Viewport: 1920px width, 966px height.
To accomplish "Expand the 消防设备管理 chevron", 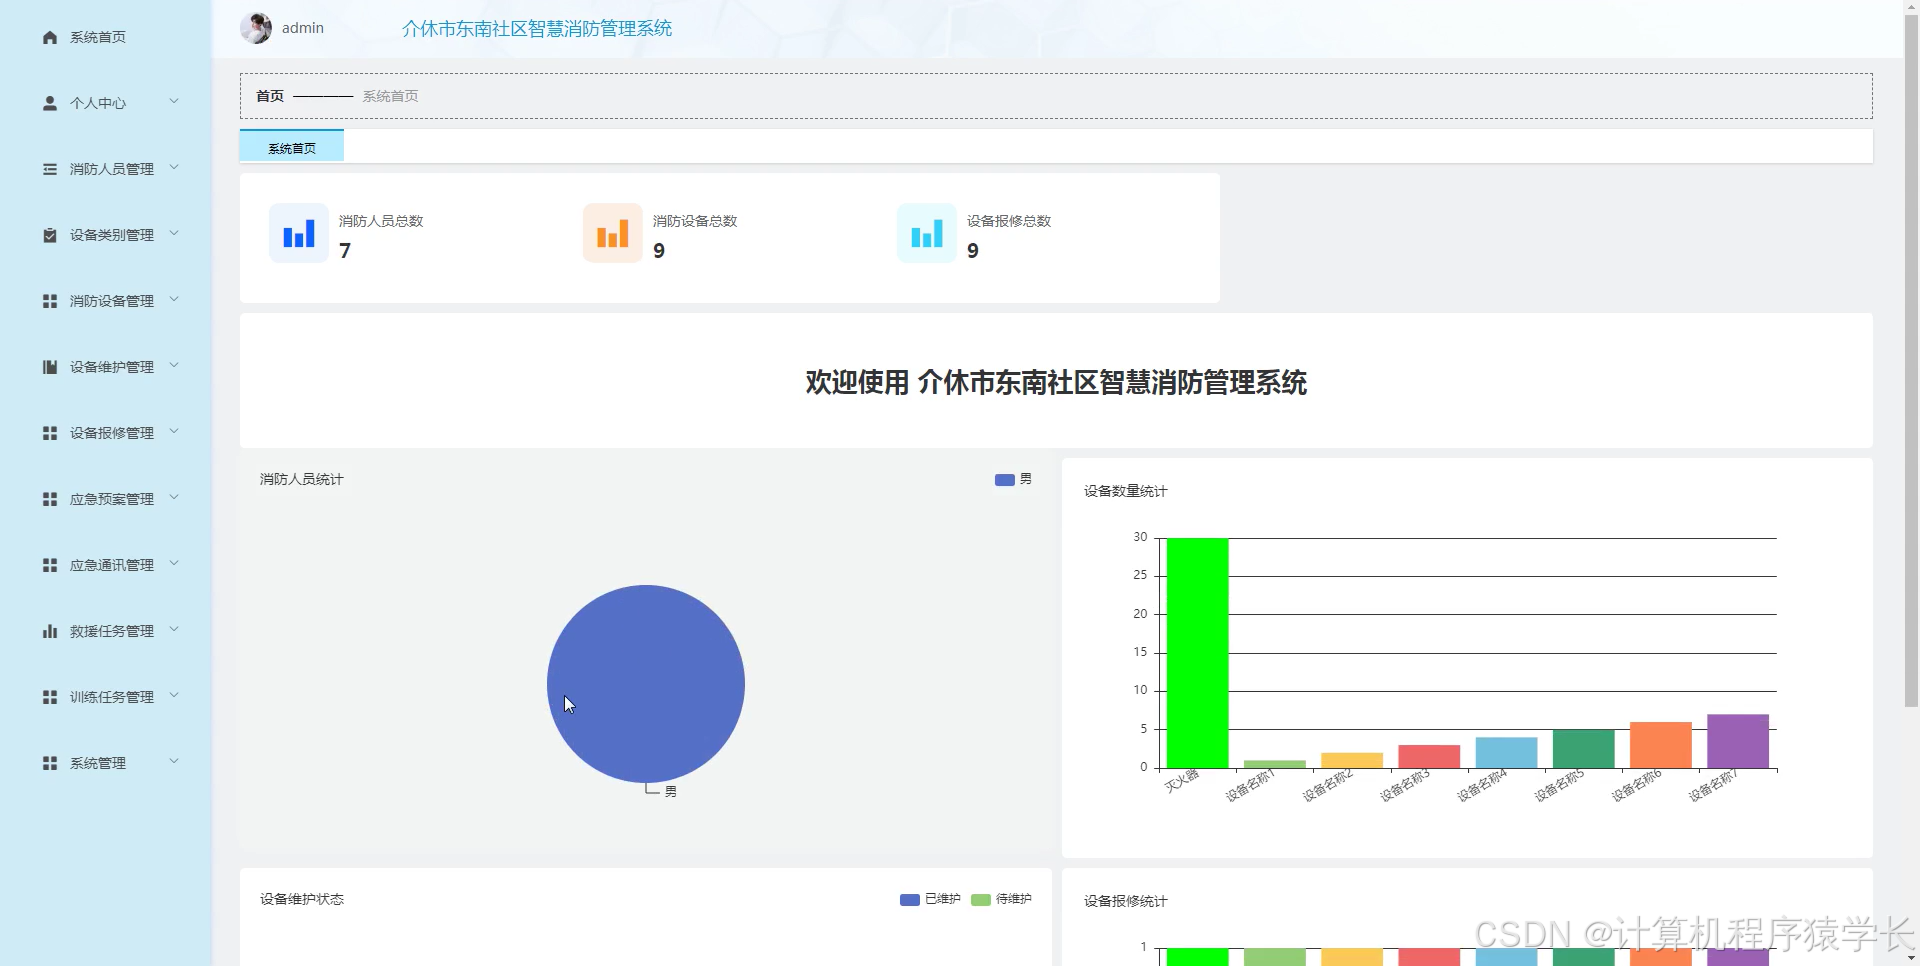I will point(174,300).
